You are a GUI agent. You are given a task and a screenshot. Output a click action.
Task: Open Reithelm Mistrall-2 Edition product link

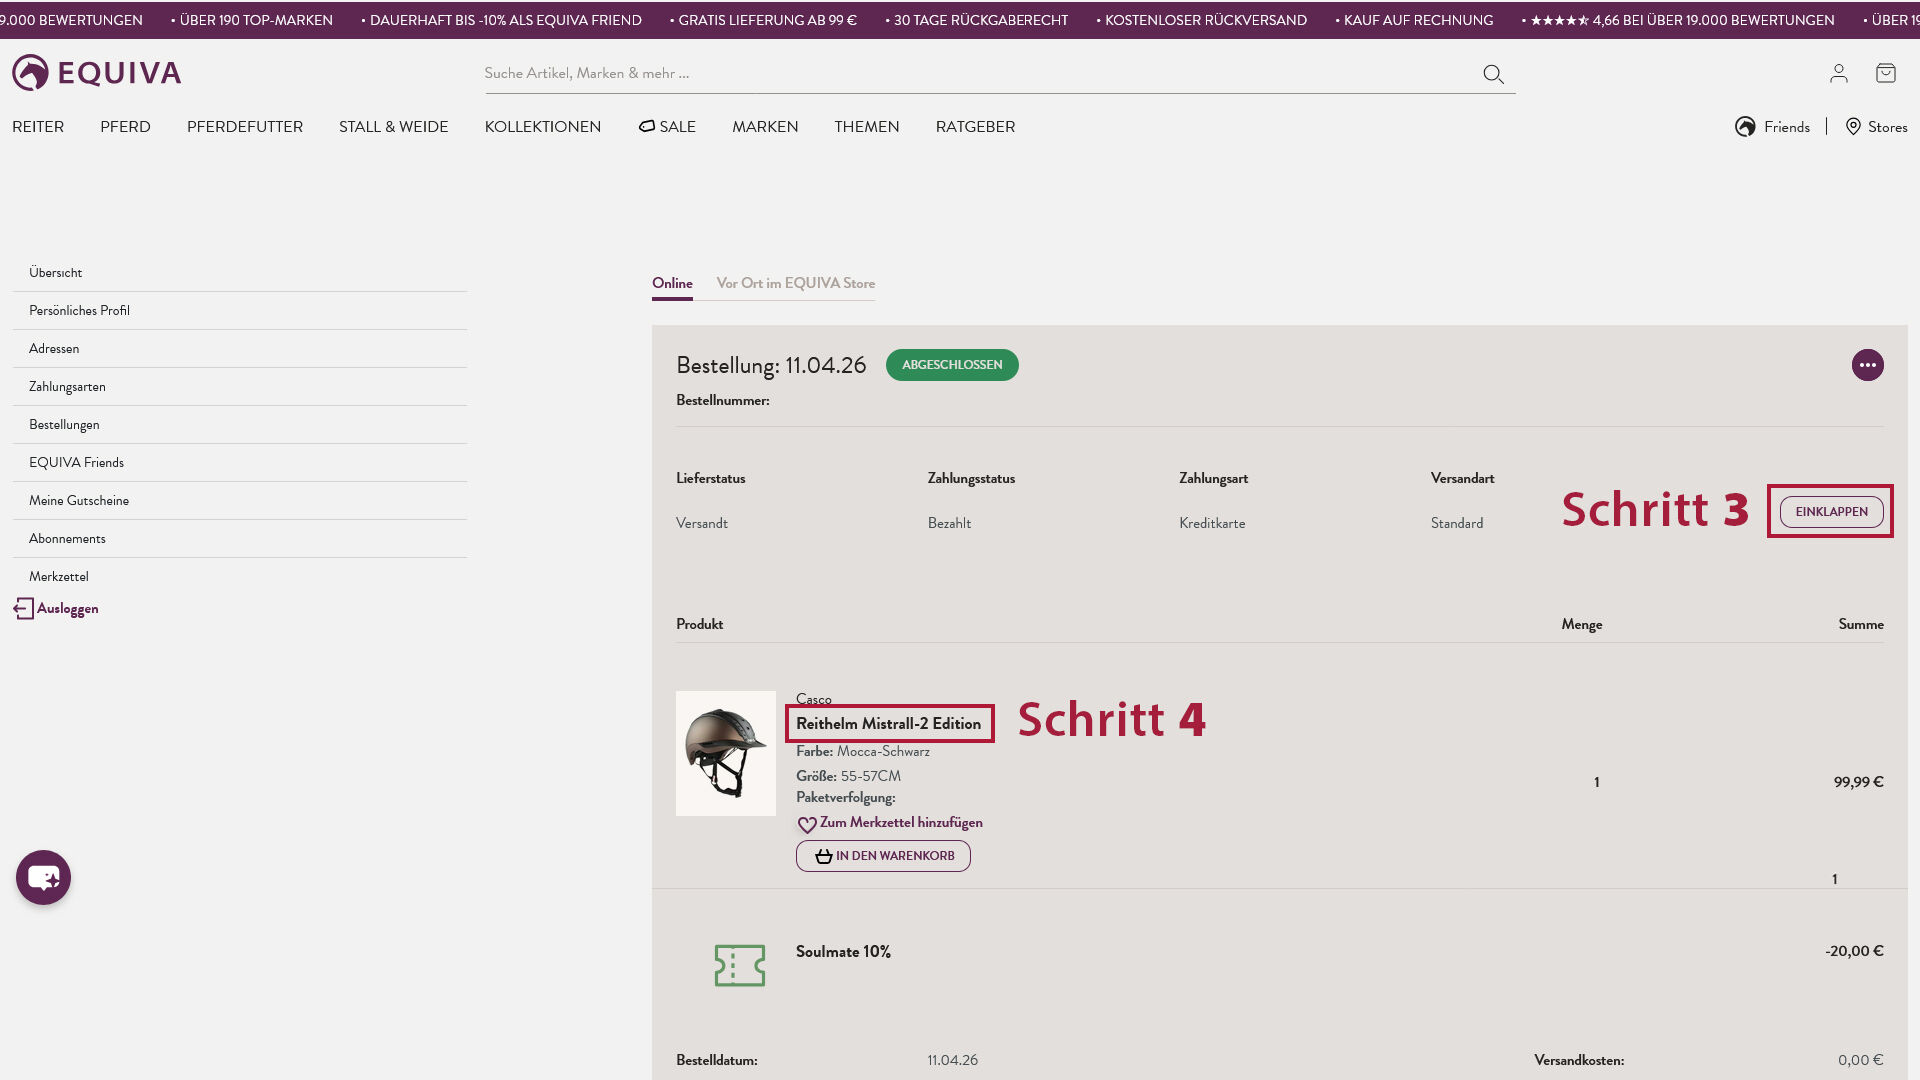(x=888, y=724)
